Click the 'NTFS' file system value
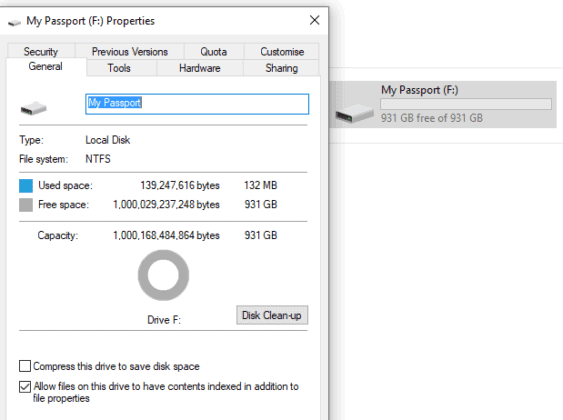563x420 pixels. pyautogui.click(x=98, y=159)
